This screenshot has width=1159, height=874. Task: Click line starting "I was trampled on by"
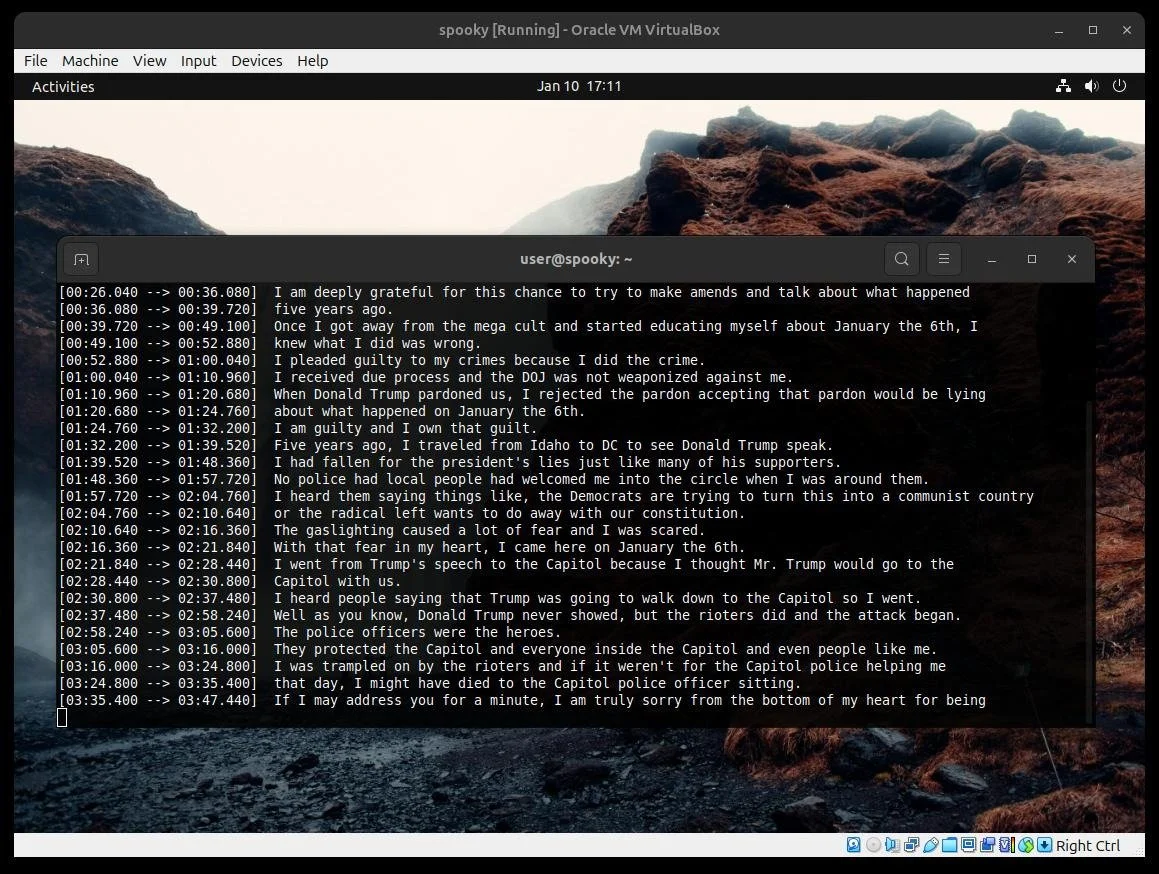coord(609,666)
